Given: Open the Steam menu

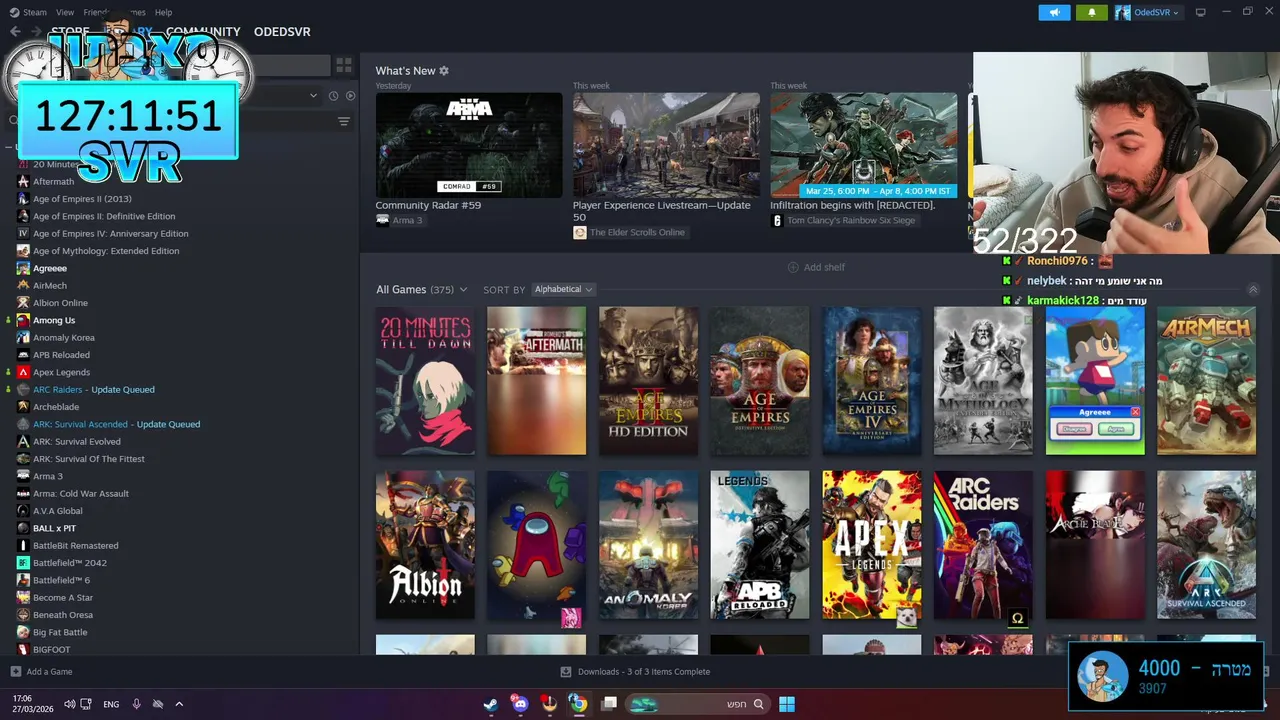Looking at the screenshot, I should [x=35, y=12].
